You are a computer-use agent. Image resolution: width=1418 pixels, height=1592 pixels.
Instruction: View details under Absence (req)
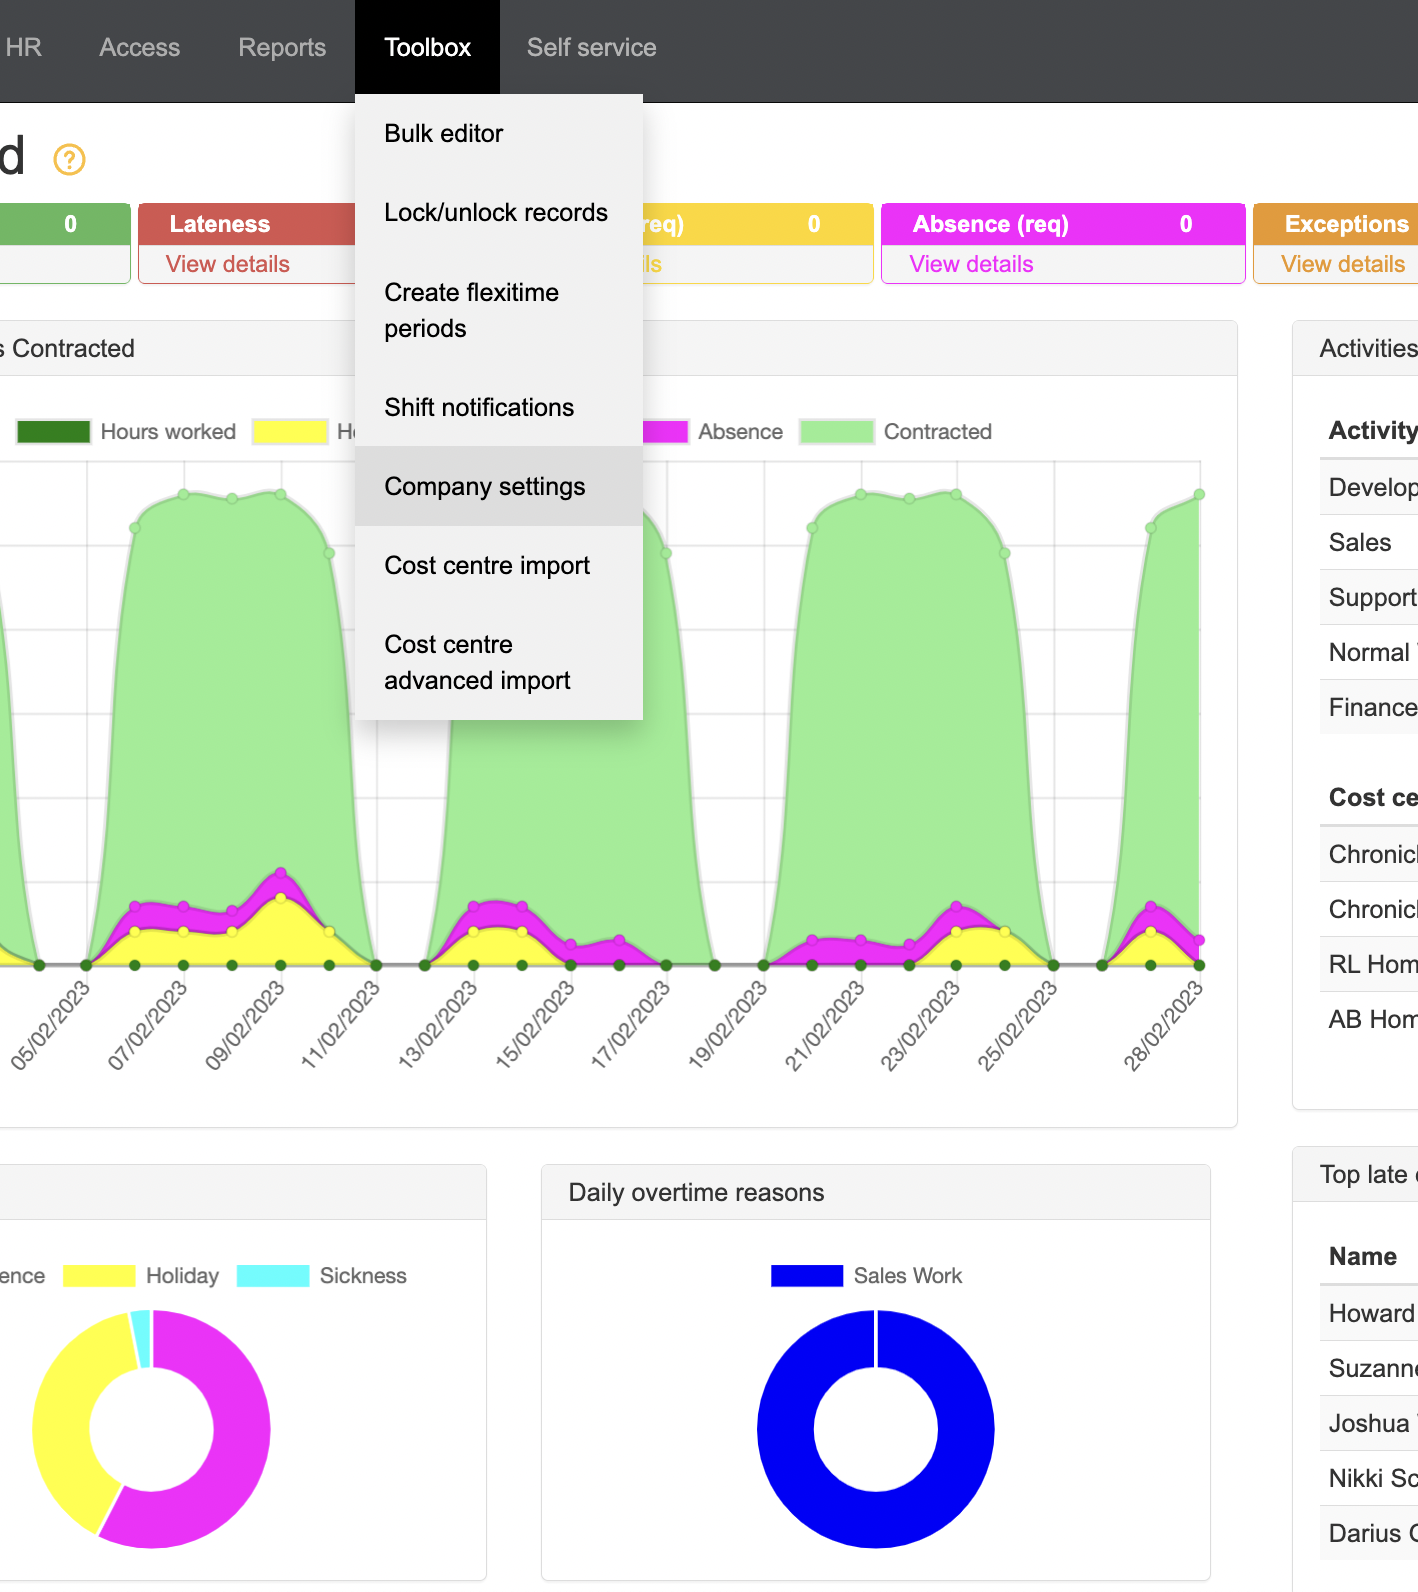tap(971, 264)
